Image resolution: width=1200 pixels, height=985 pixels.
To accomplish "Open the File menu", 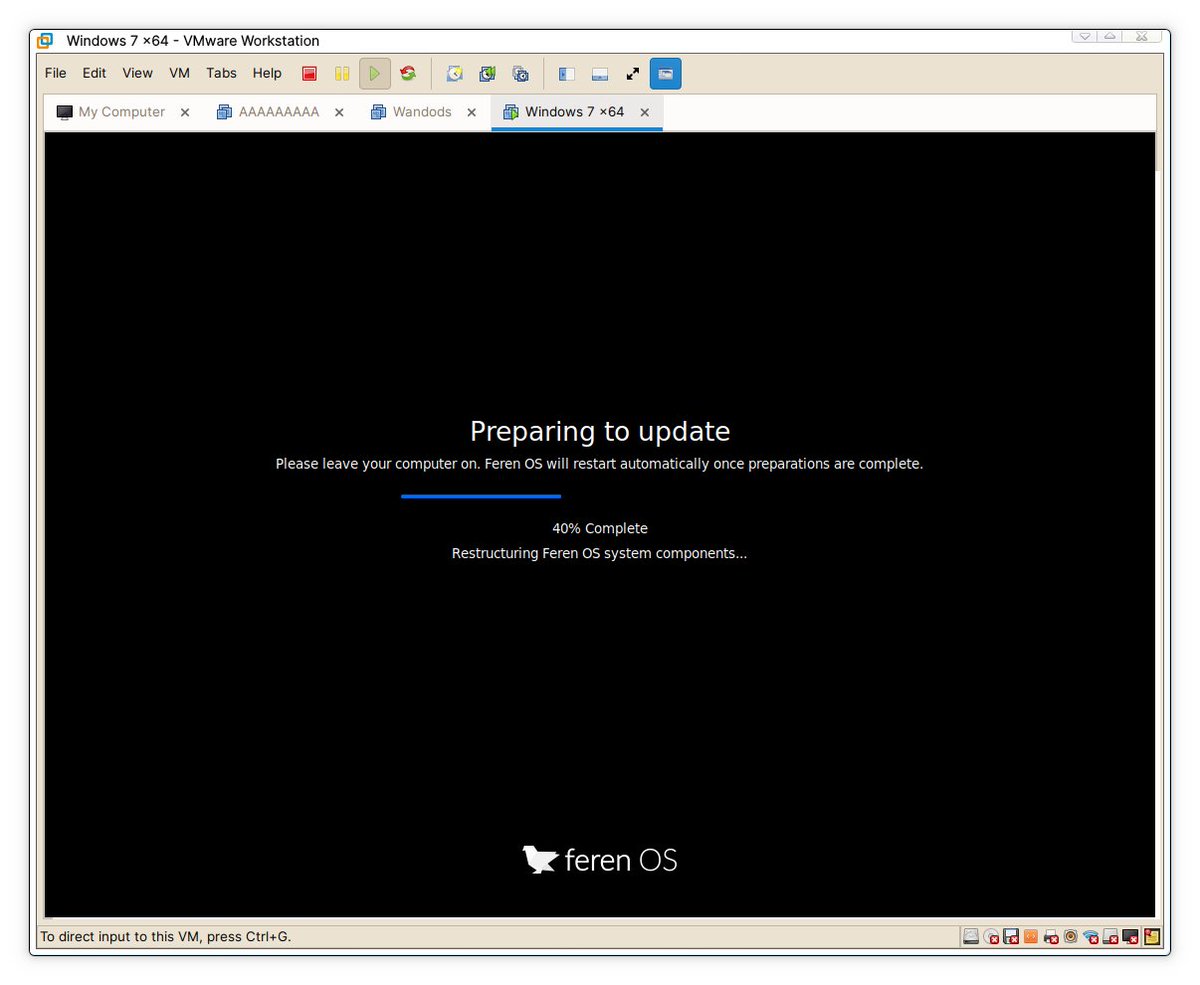I will [x=56, y=73].
